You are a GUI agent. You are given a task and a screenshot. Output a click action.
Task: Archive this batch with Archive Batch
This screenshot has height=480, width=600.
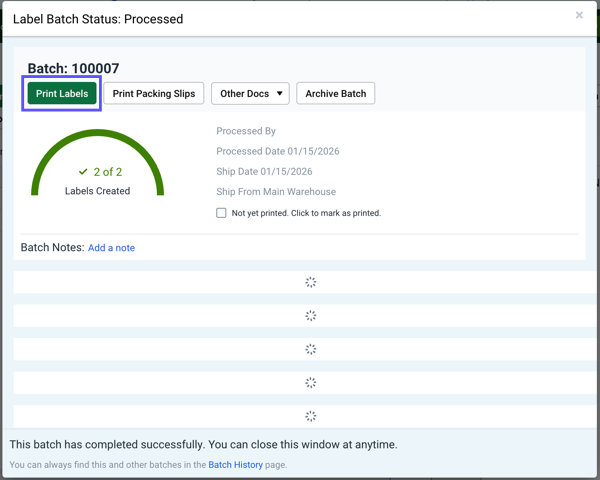click(x=336, y=93)
